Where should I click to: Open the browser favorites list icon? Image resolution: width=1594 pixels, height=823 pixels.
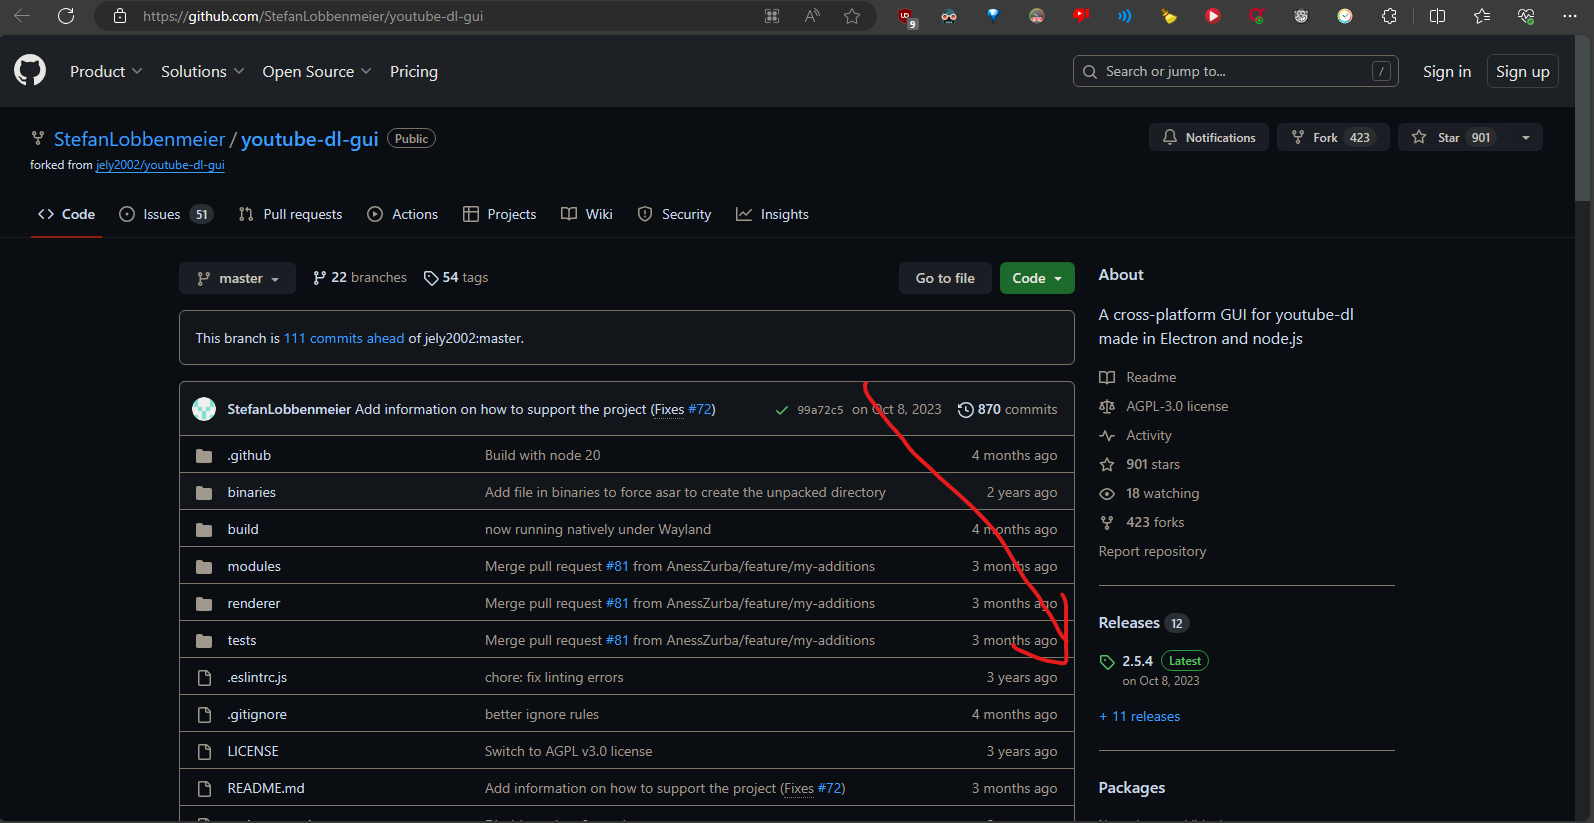(x=1481, y=16)
